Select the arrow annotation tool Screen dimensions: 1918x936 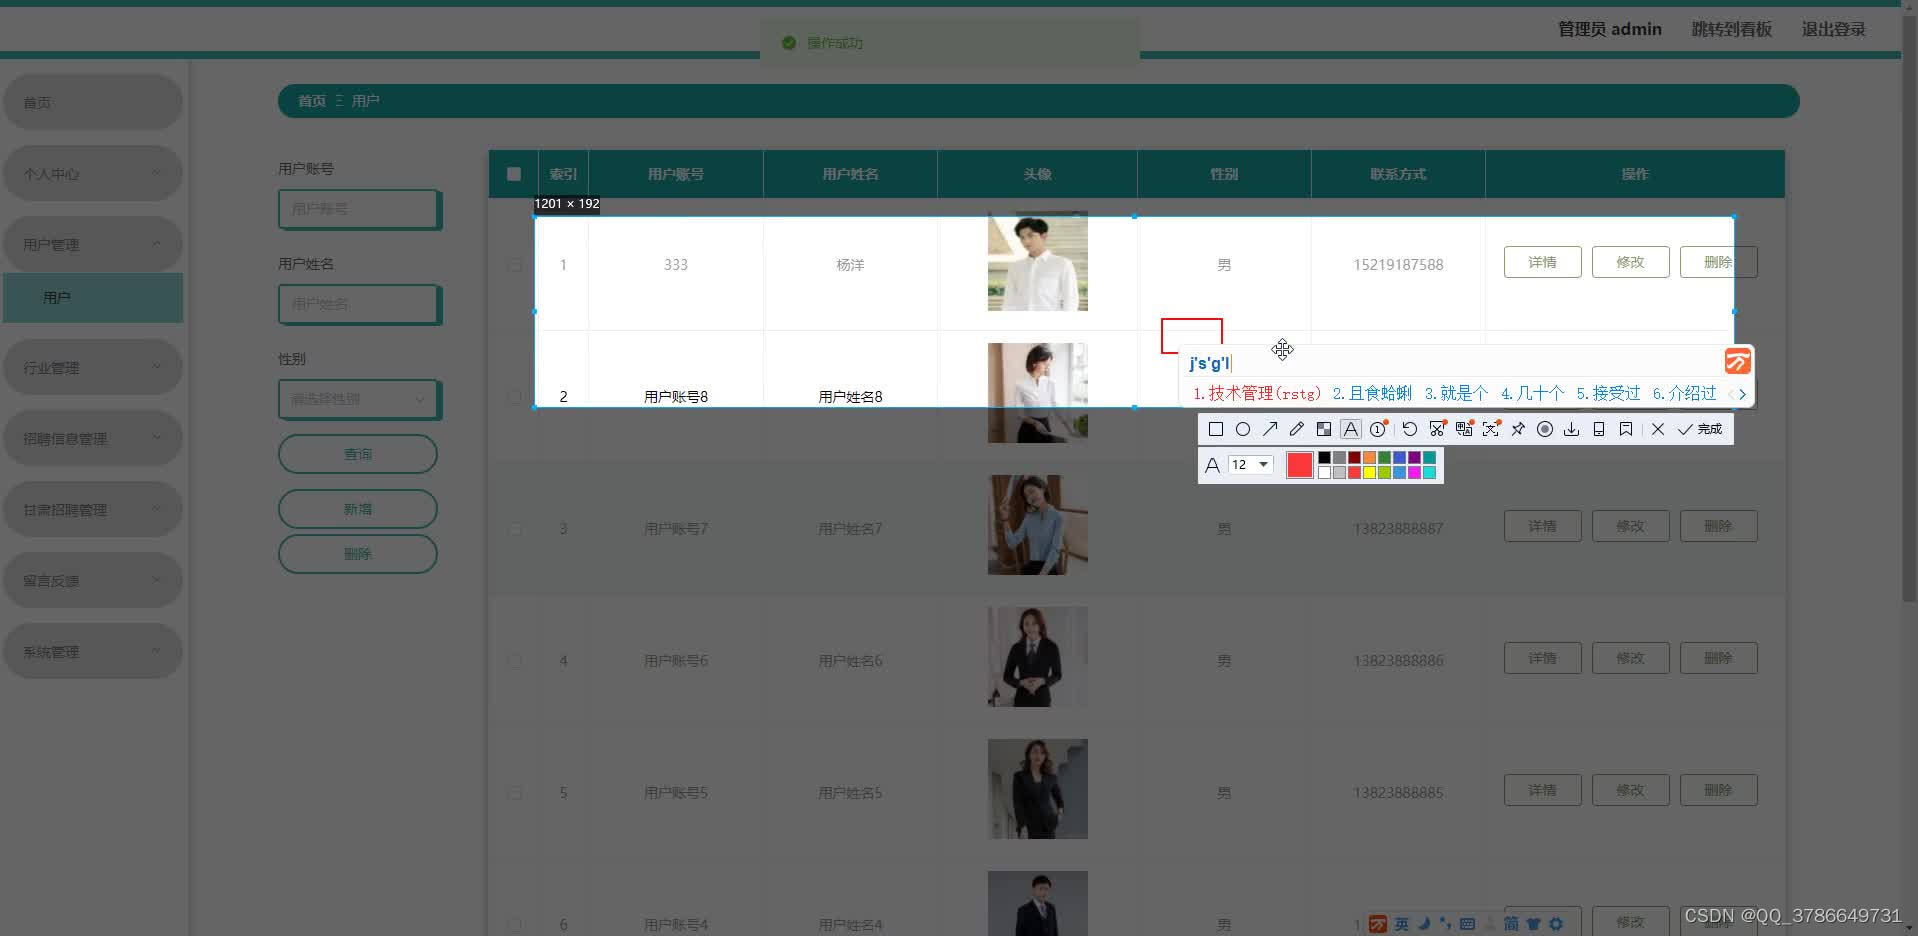click(x=1270, y=429)
